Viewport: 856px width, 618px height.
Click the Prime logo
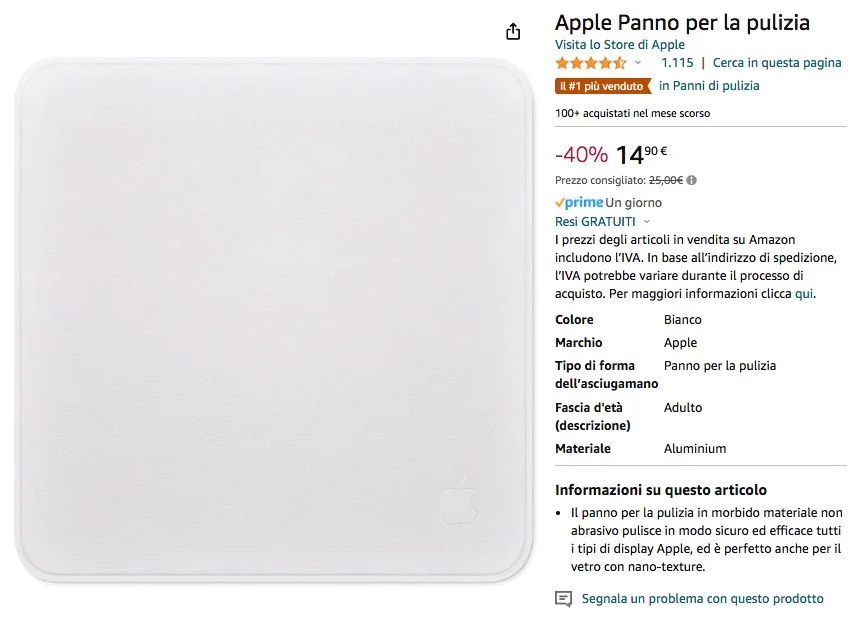tap(580, 203)
